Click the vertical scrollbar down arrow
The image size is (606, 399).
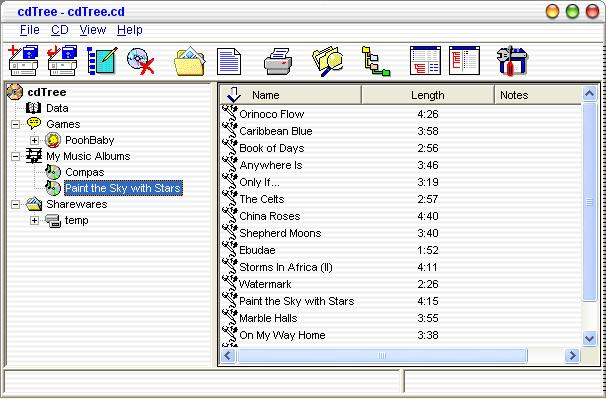point(589,339)
